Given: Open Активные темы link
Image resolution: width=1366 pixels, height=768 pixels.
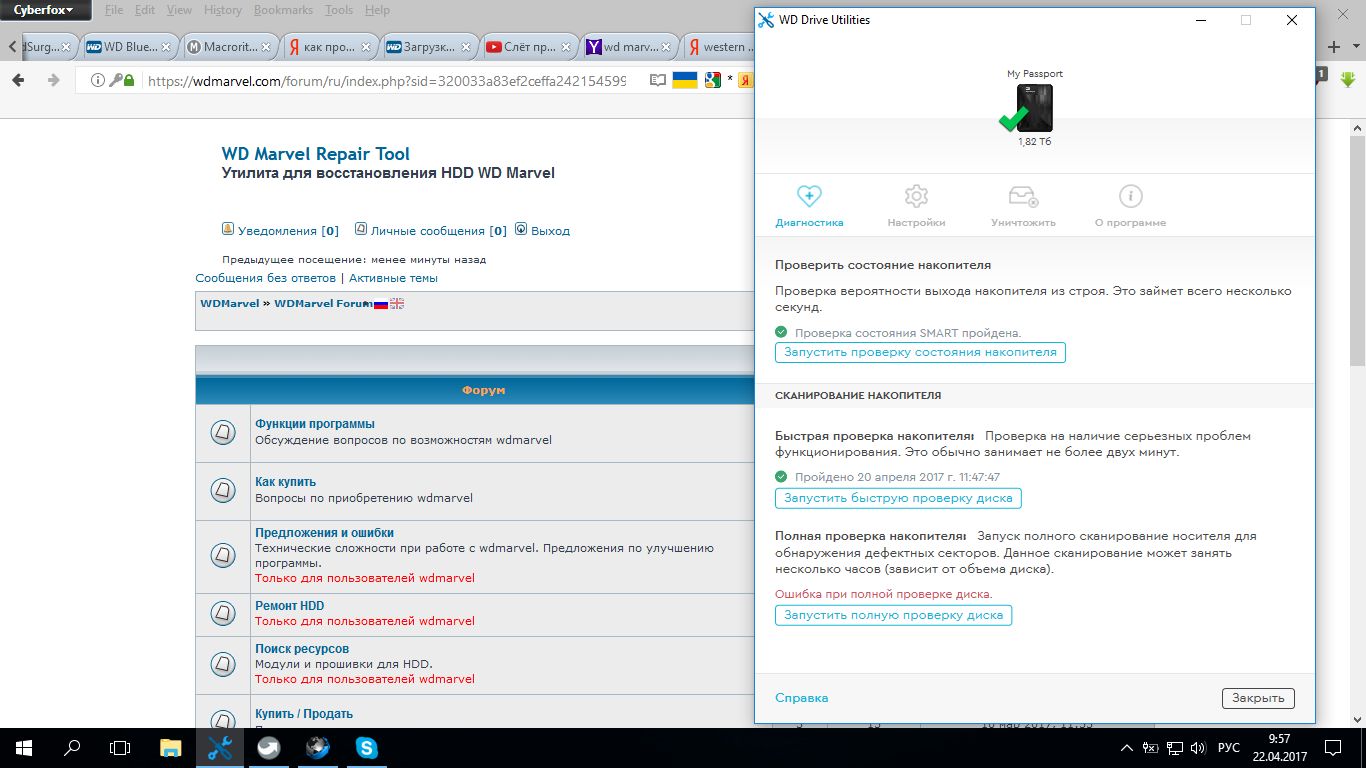Looking at the screenshot, I should click(393, 278).
